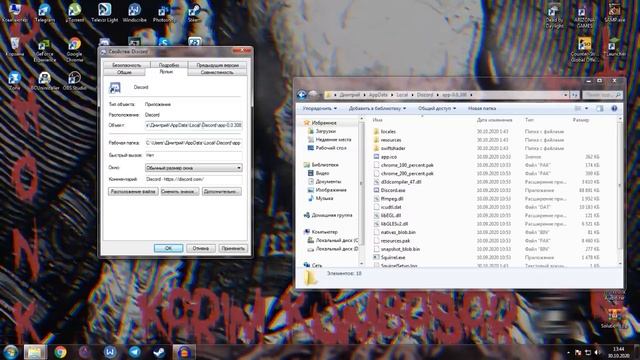Screen dimensions: 640x360
Task: Collapse the Избранное group in navigation pane
Action: 323,122
